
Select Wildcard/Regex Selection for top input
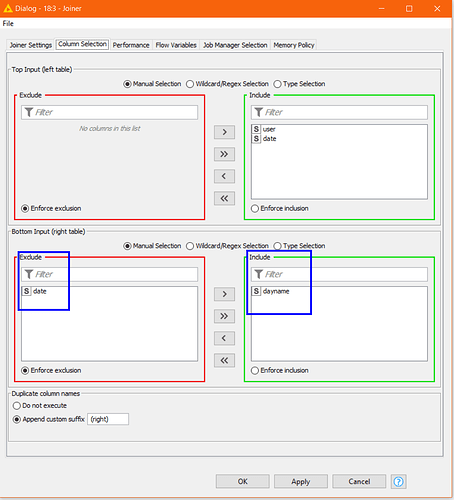tap(227, 84)
